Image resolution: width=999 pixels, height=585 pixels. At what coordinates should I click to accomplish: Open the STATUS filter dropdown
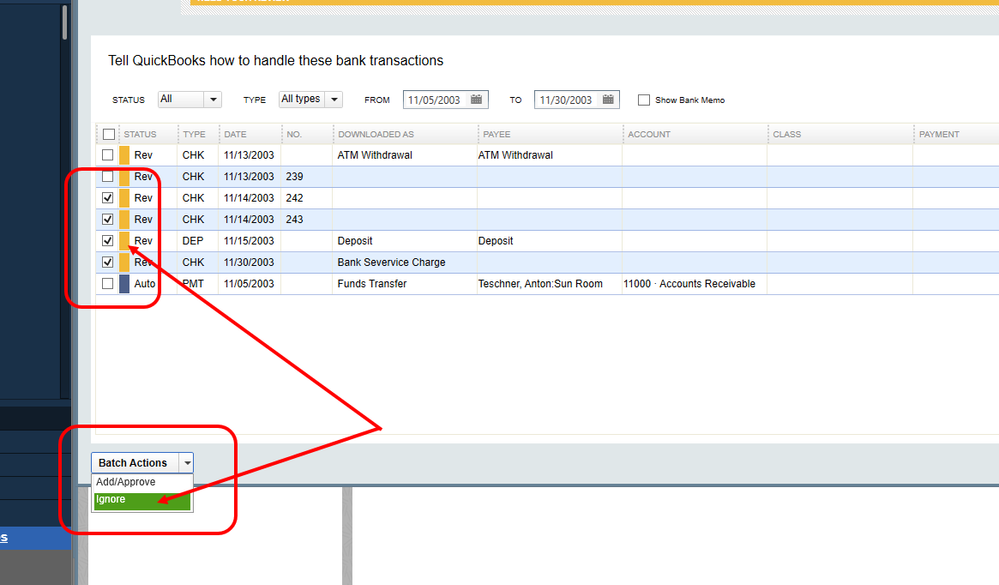[190, 99]
